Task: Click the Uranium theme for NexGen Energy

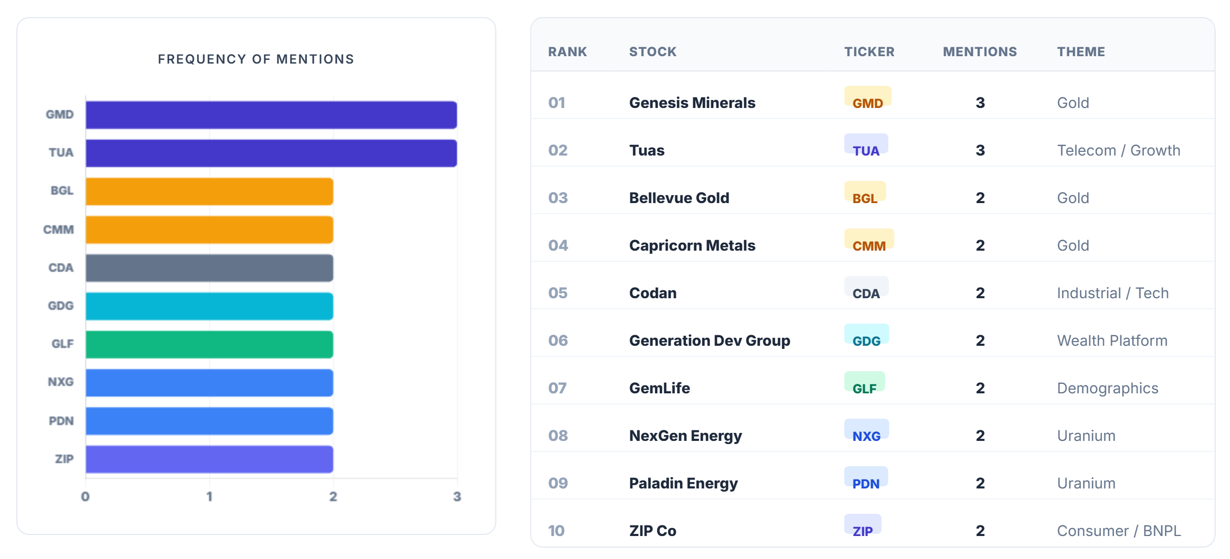Action: (1086, 435)
